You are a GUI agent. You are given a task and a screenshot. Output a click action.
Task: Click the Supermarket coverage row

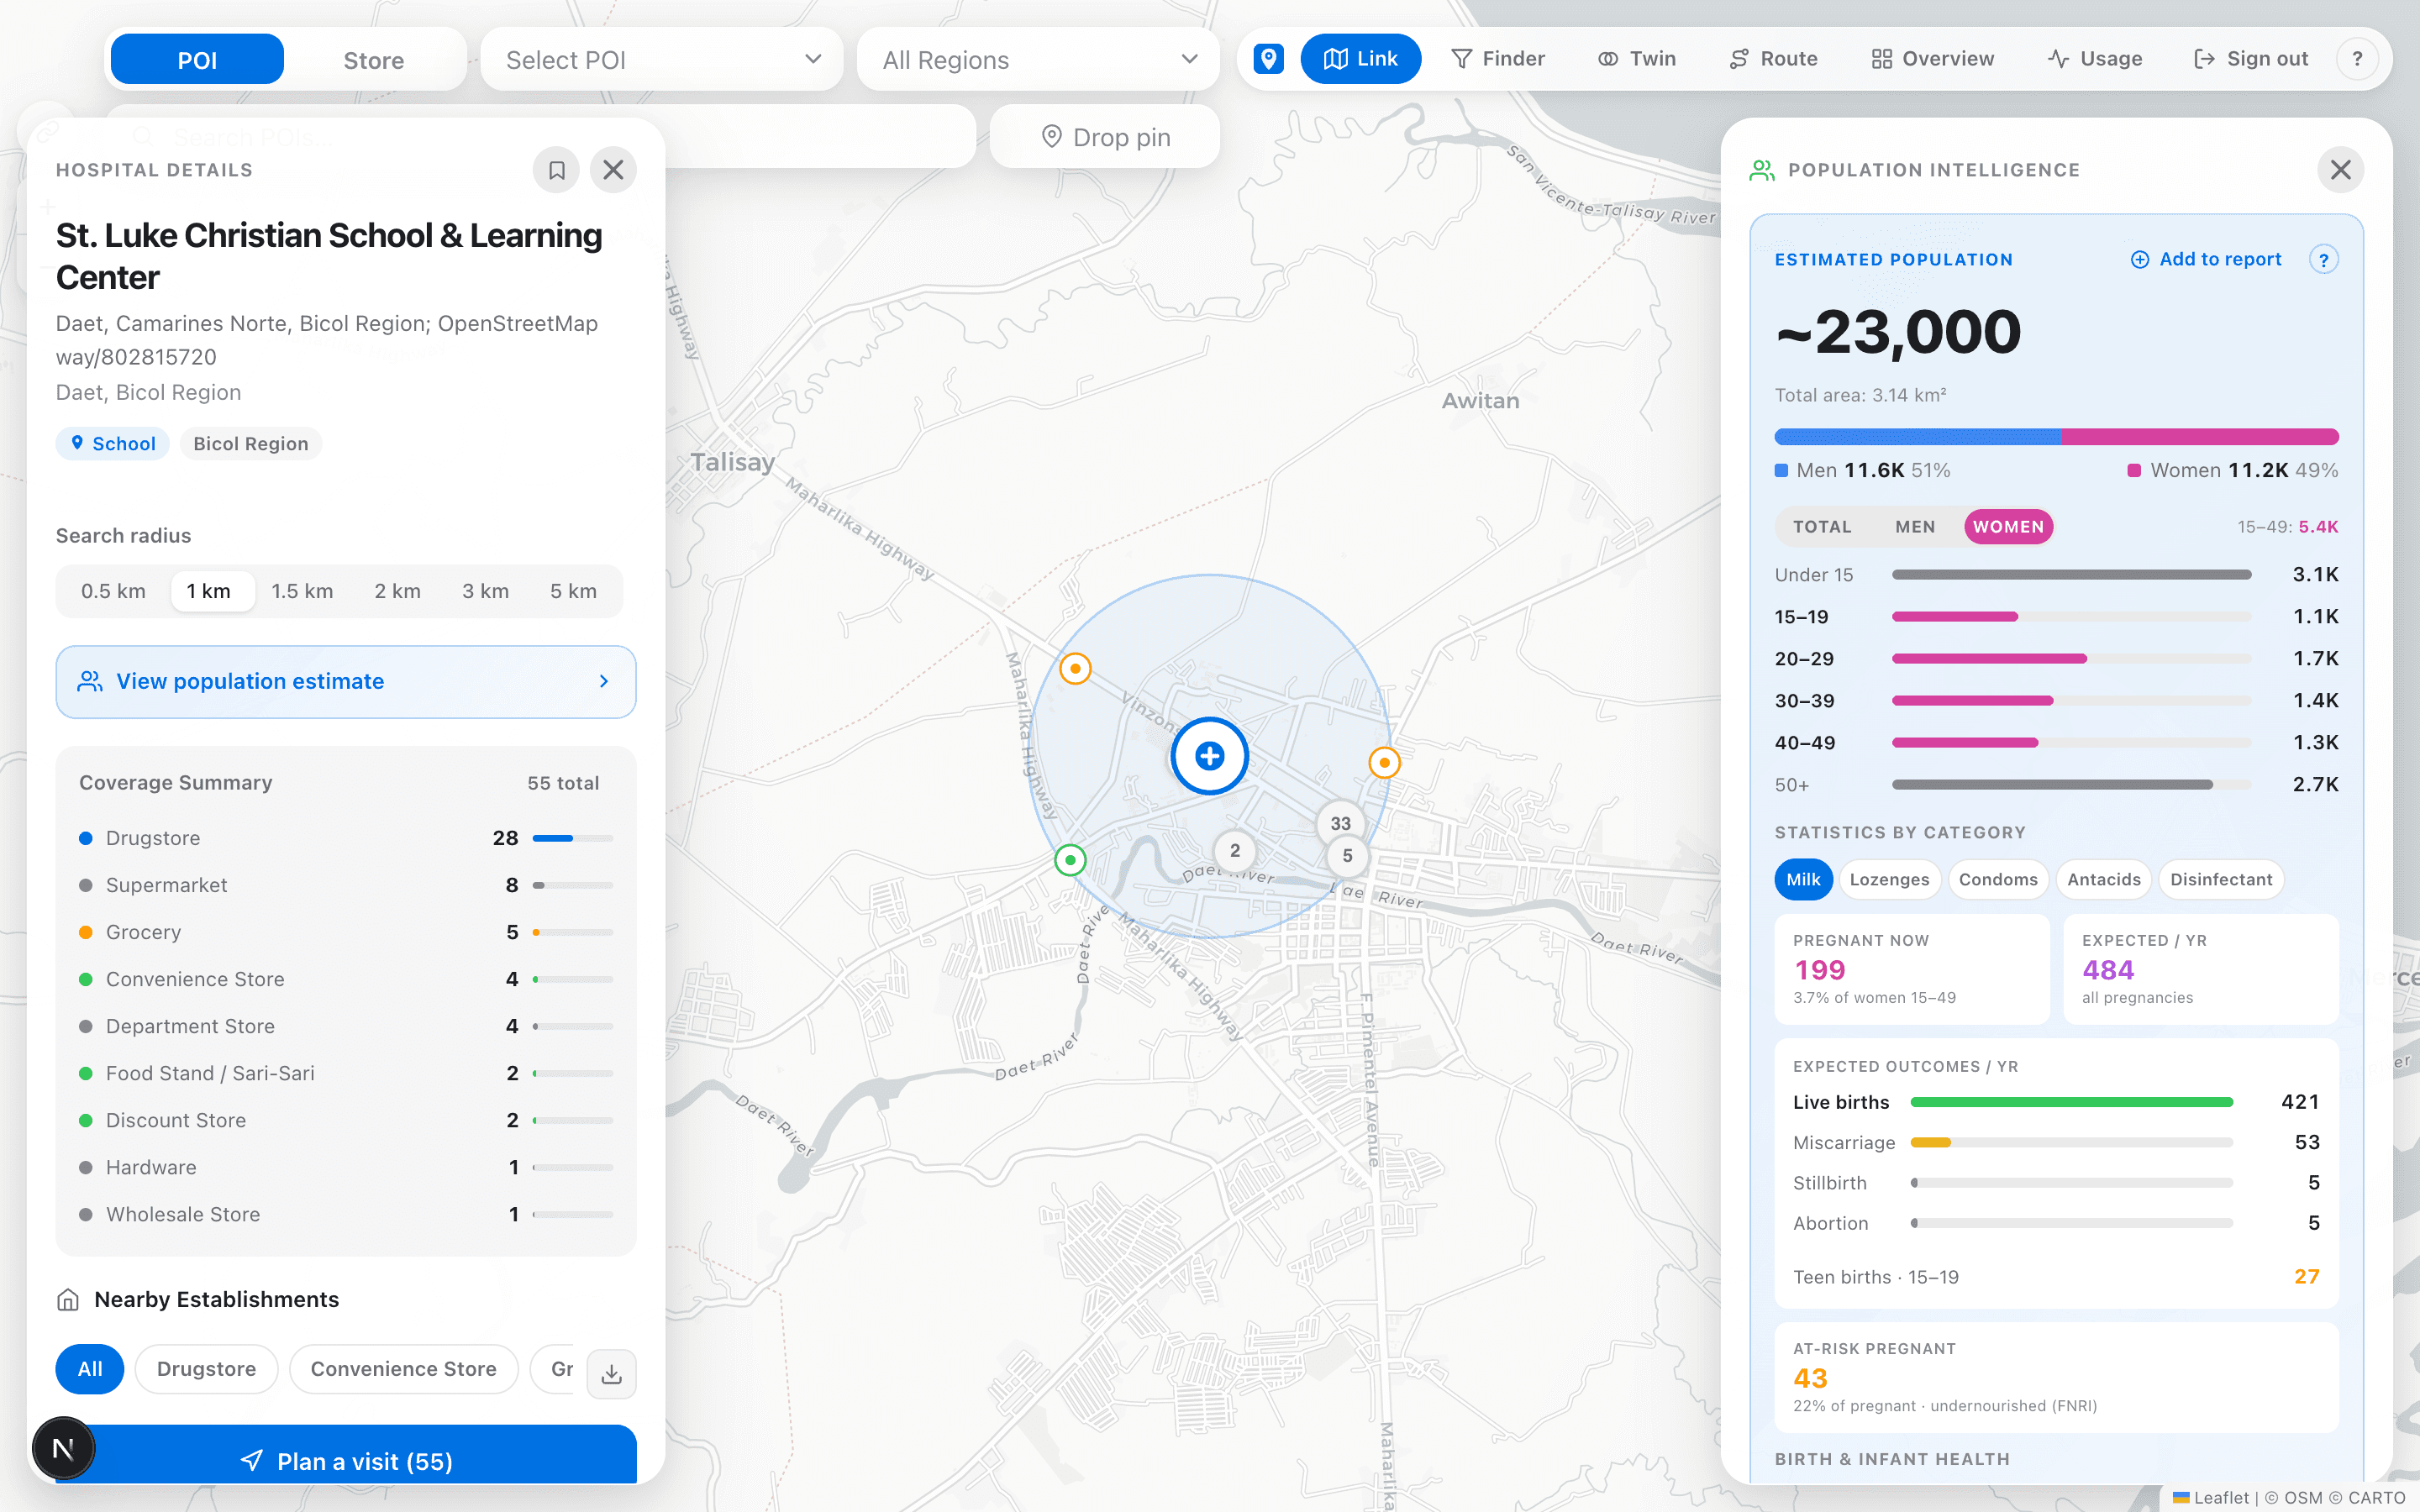pos(346,885)
